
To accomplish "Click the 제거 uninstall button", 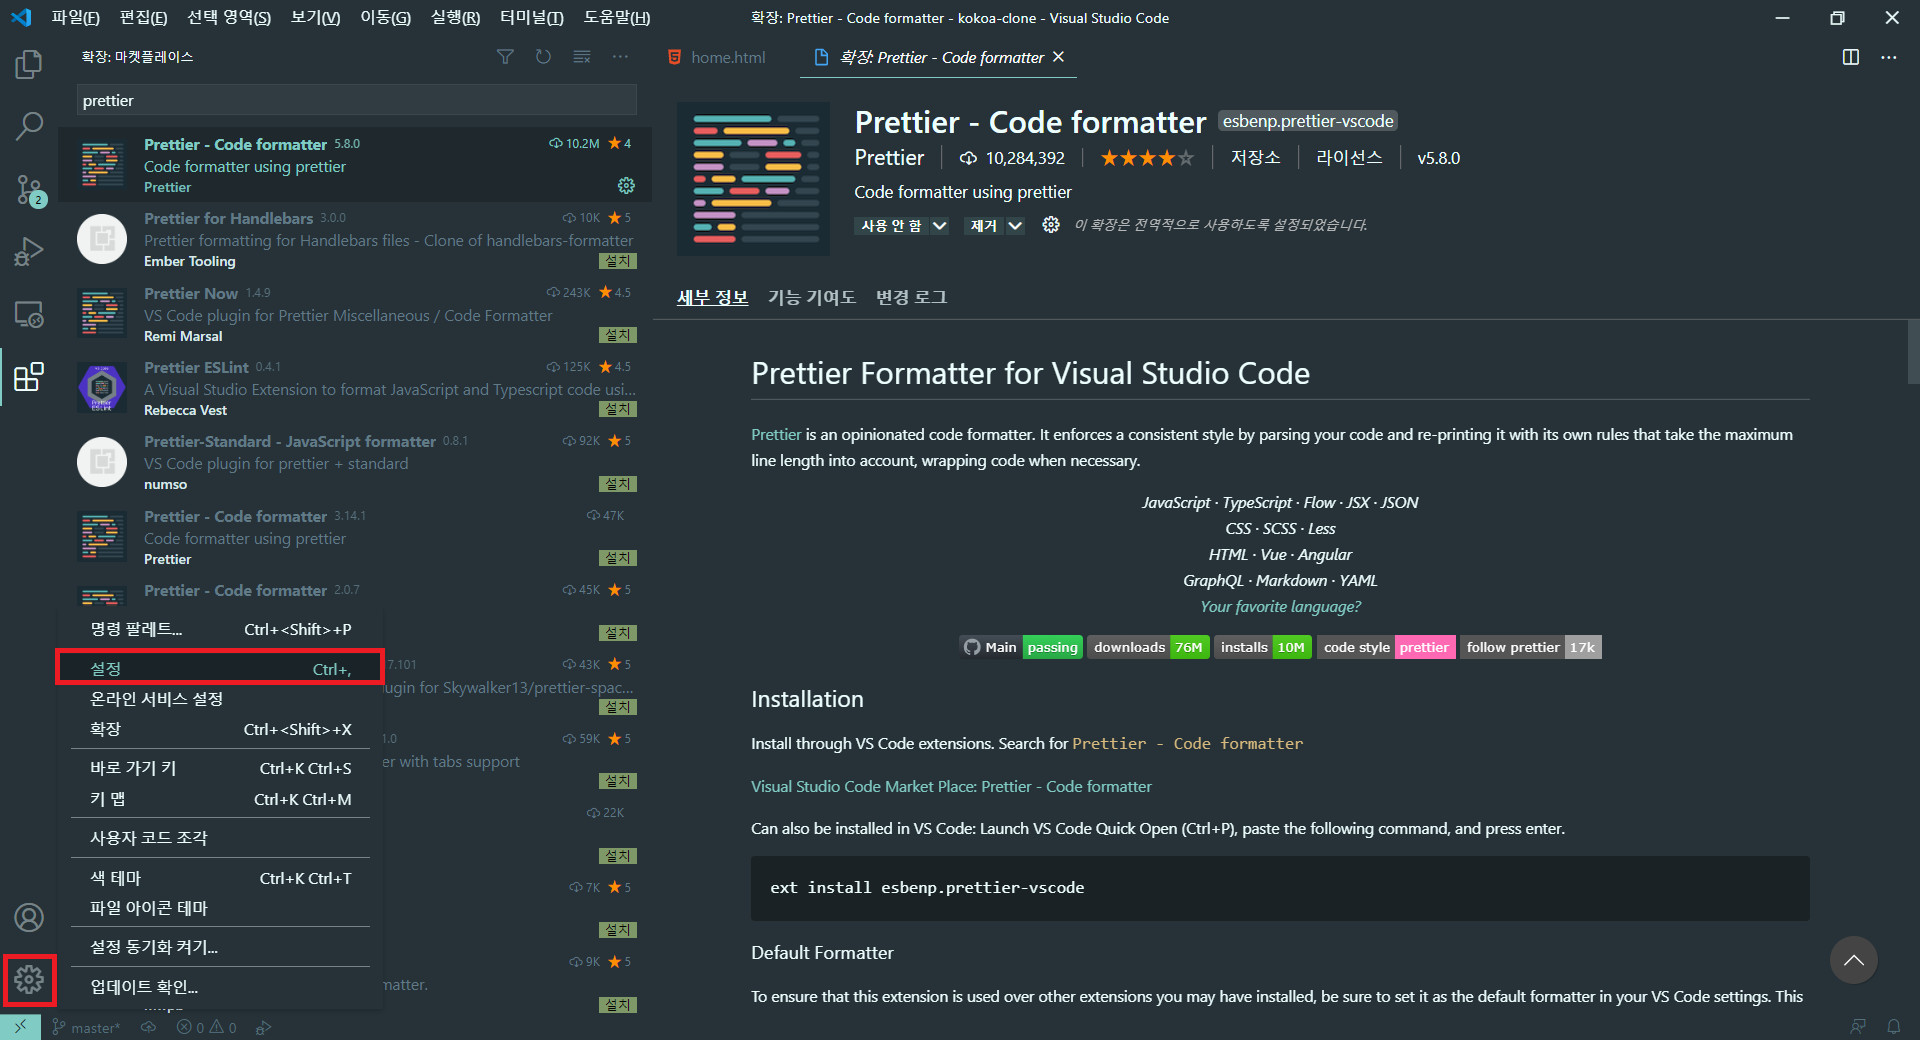I will pyautogui.click(x=983, y=226).
